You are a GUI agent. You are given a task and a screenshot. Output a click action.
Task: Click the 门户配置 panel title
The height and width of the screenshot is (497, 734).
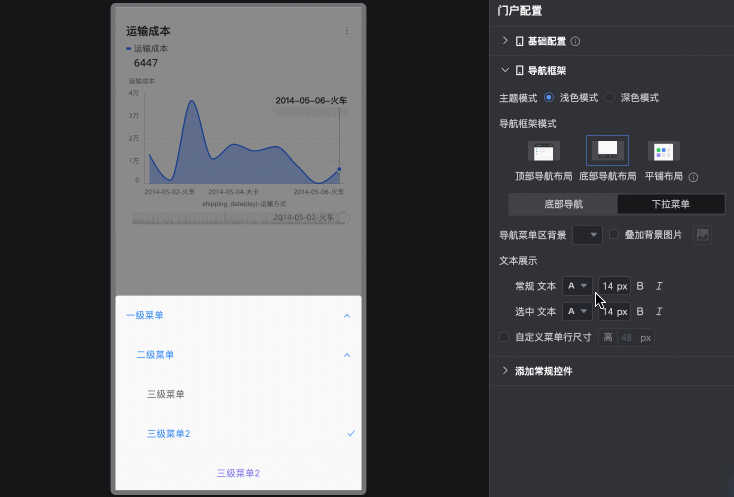(x=520, y=10)
